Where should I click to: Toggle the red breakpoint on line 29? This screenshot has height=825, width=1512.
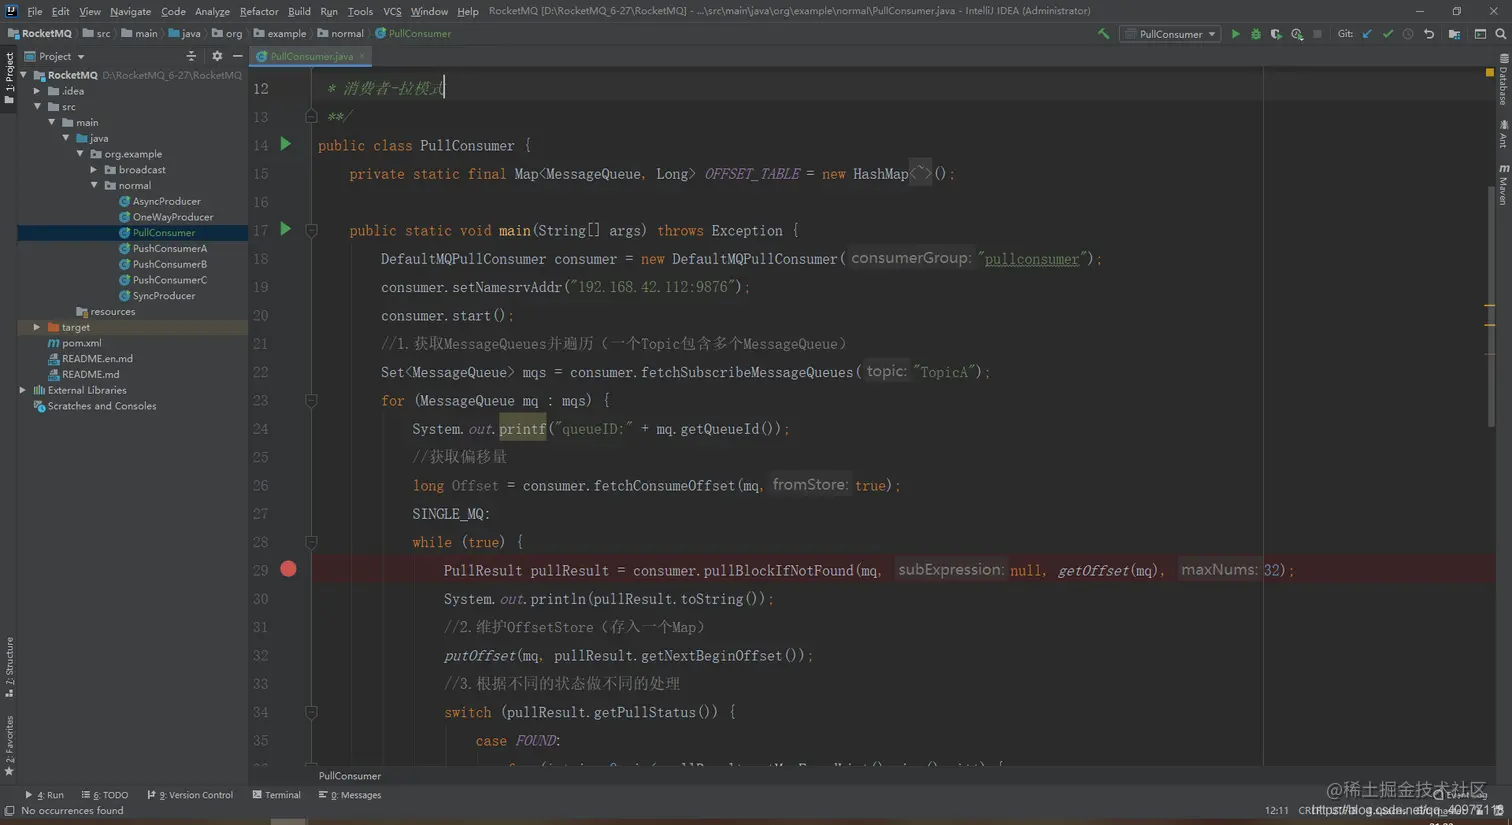288,569
